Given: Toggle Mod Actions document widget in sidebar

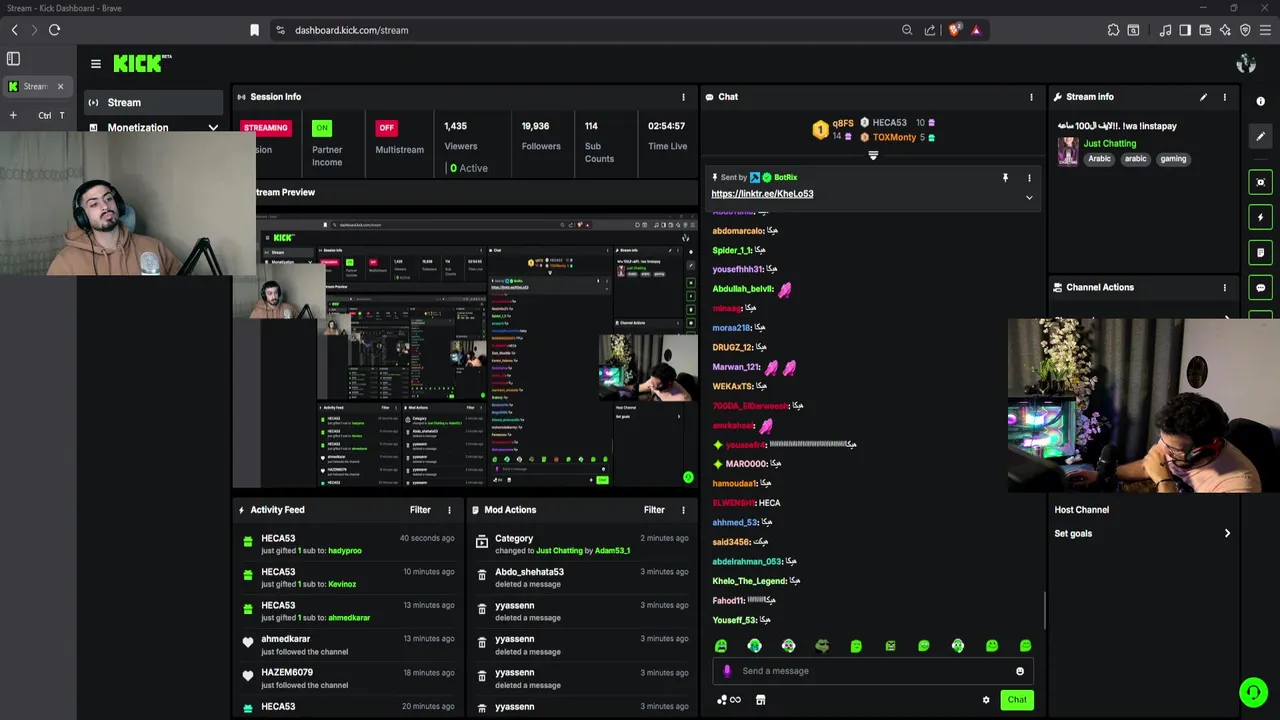Looking at the screenshot, I should pos(1260,252).
